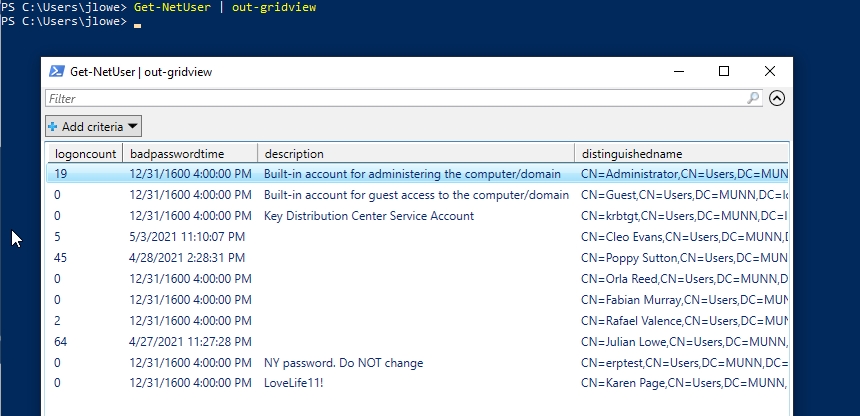Click the magnifier search icon in the filter box
This screenshot has height=416, width=860.
tap(753, 98)
